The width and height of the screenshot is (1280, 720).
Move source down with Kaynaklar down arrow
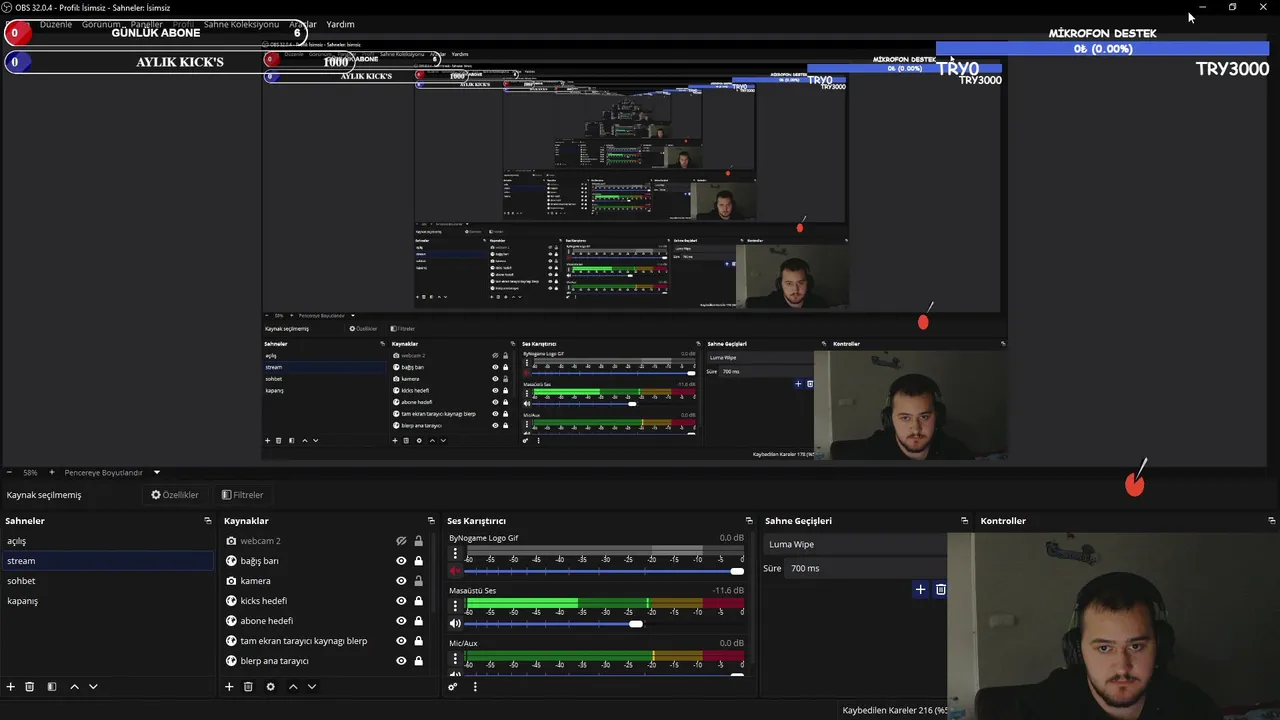click(312, 687)
